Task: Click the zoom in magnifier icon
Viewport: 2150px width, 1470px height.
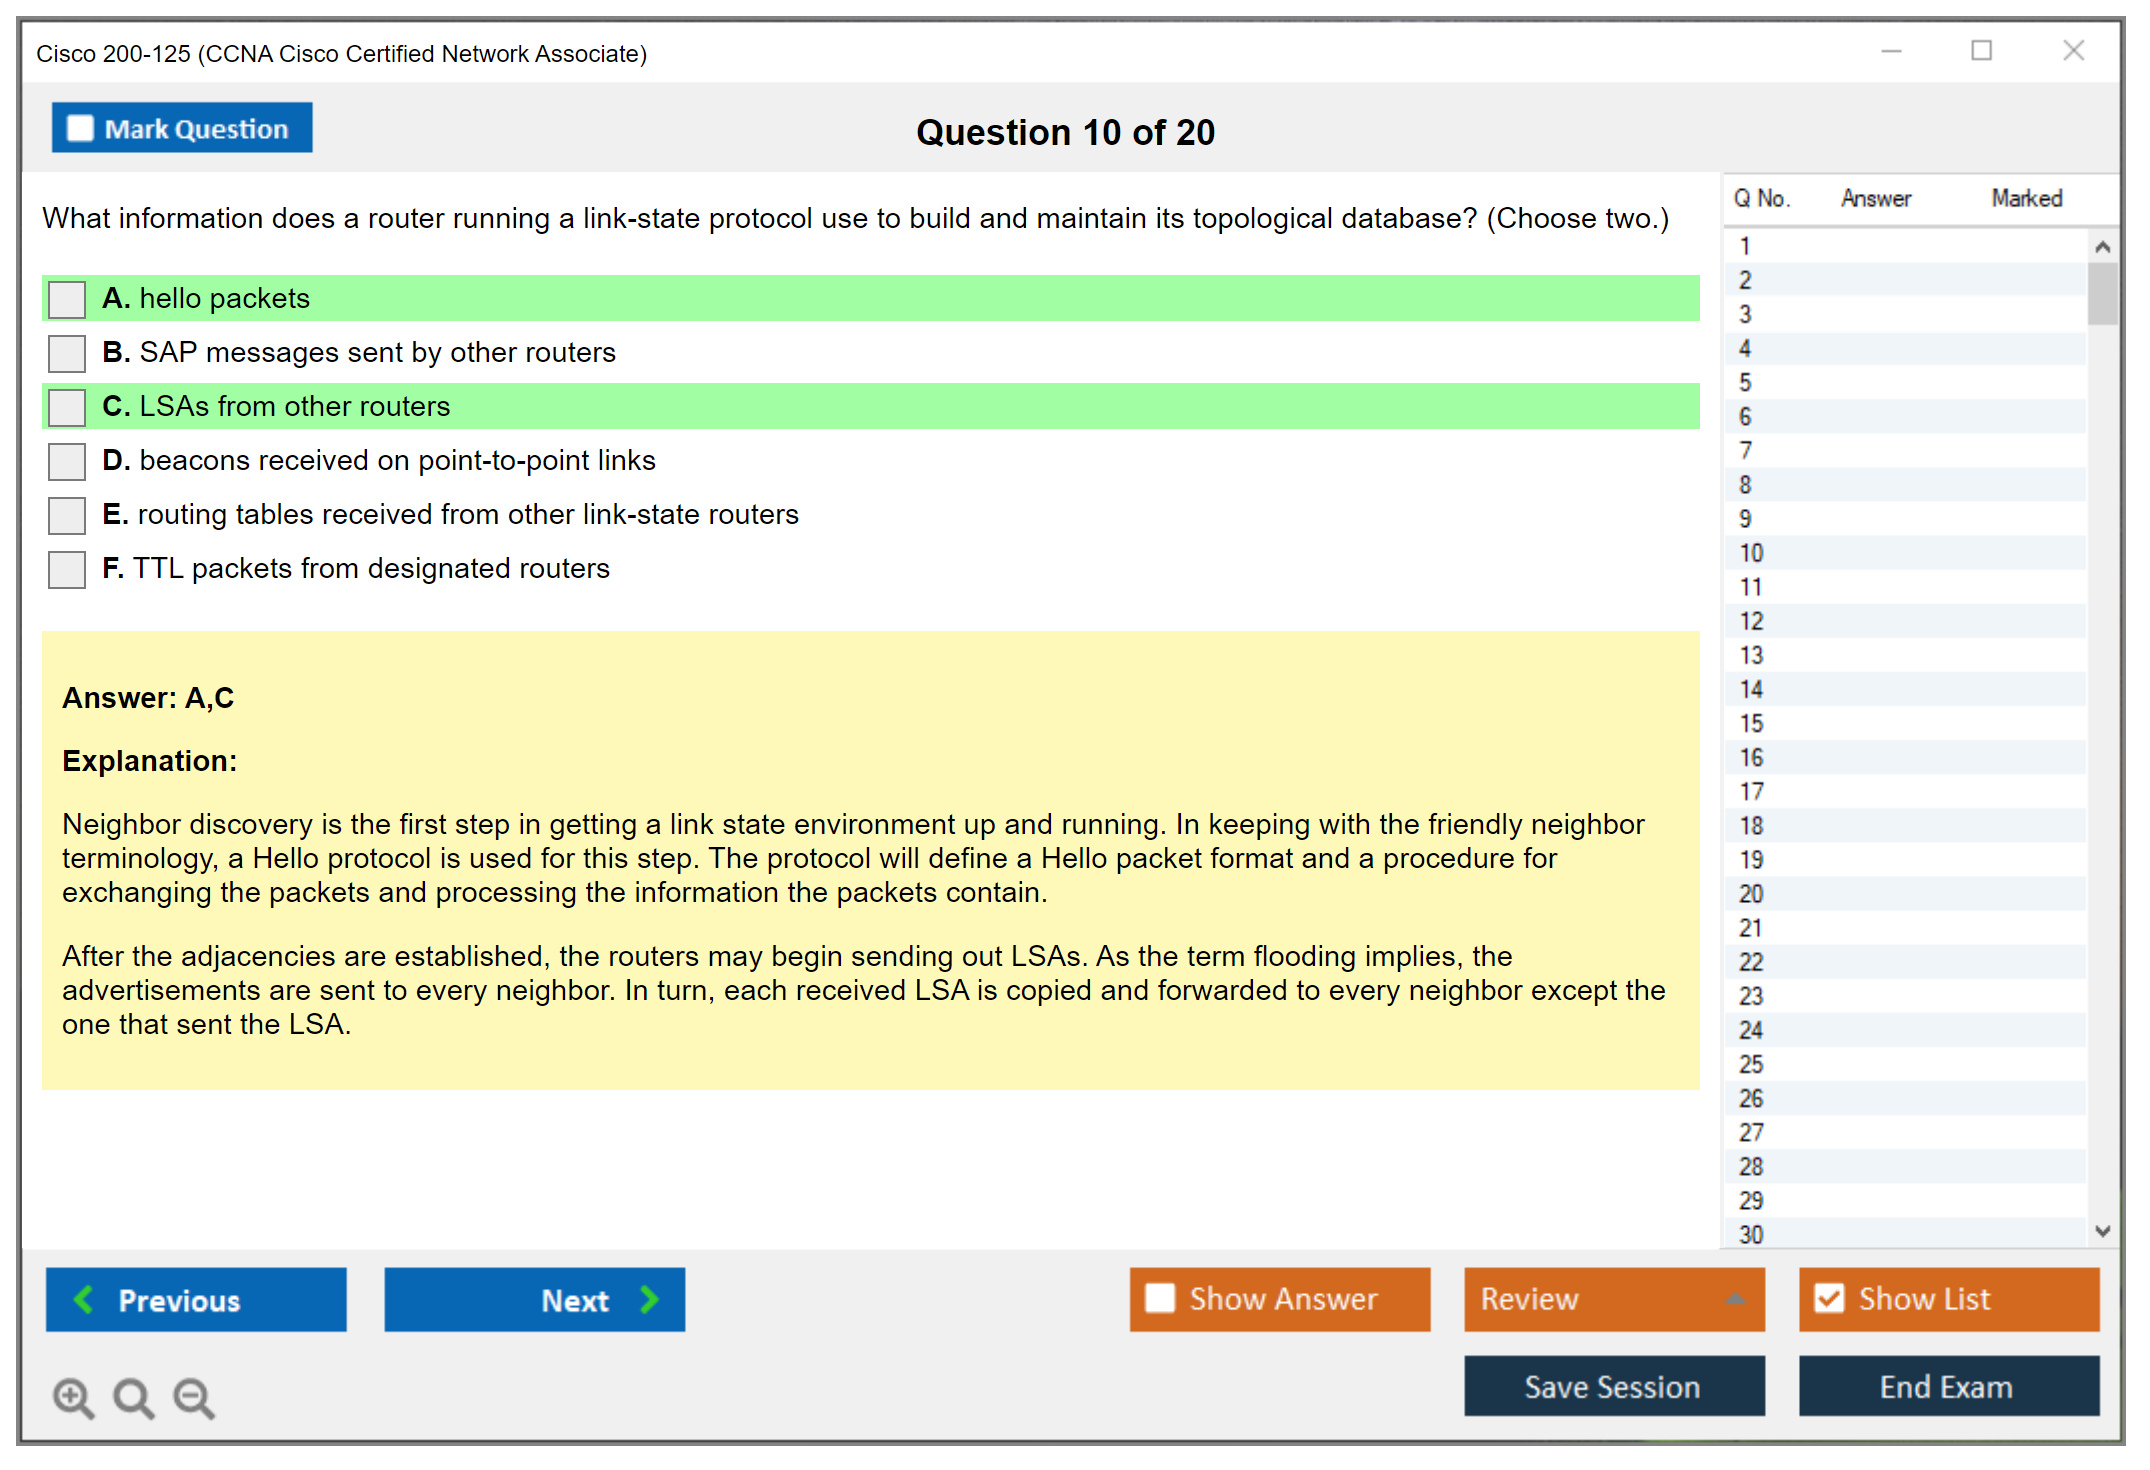Action: 73,1397
